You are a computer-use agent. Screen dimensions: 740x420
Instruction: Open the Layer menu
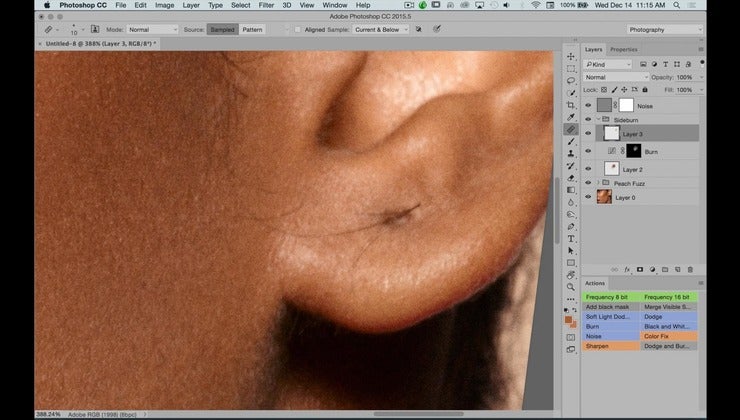coord(191,5)
